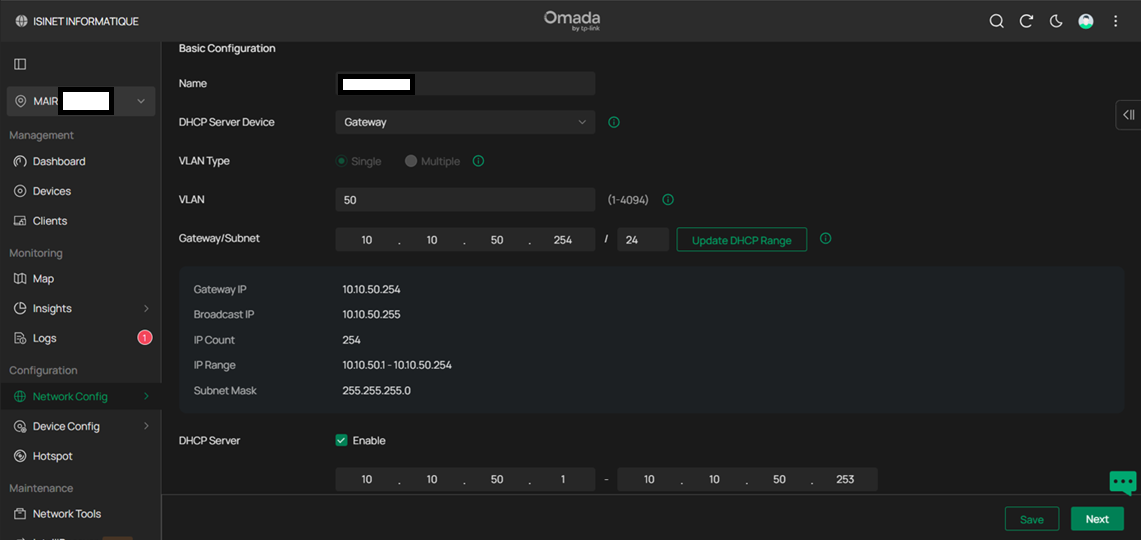
Task: Click the Devices sidebar icon
Action: click(20, 191)
